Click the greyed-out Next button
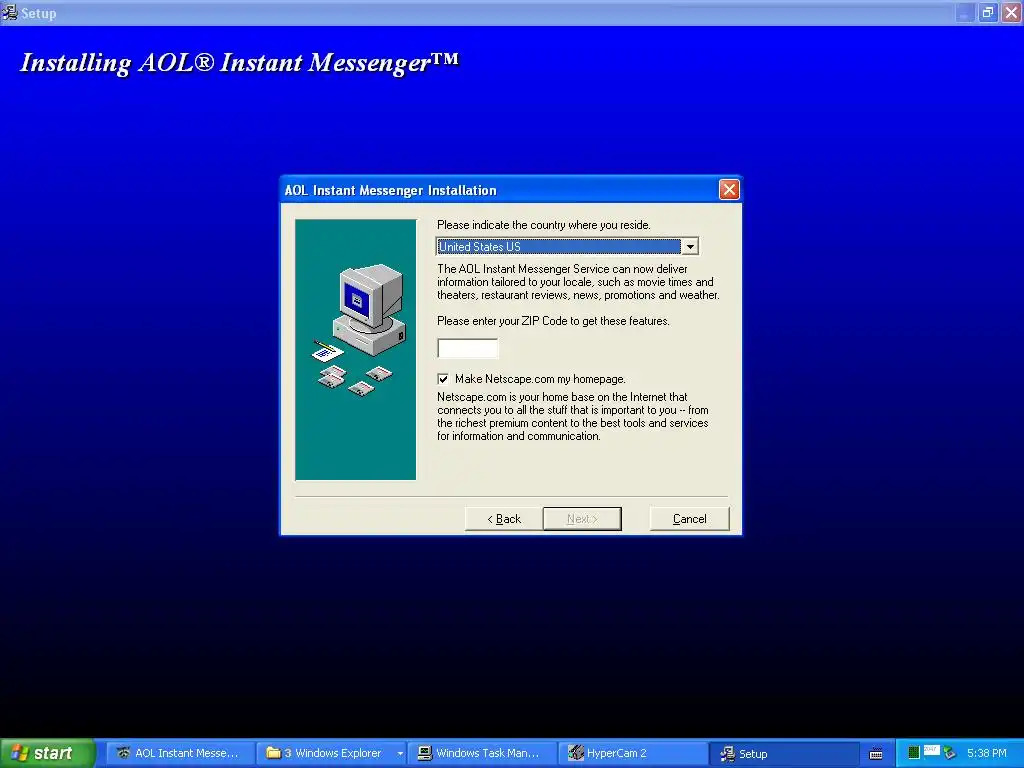The width and height of the screenshot is (1024, 768). coord(582,519)
